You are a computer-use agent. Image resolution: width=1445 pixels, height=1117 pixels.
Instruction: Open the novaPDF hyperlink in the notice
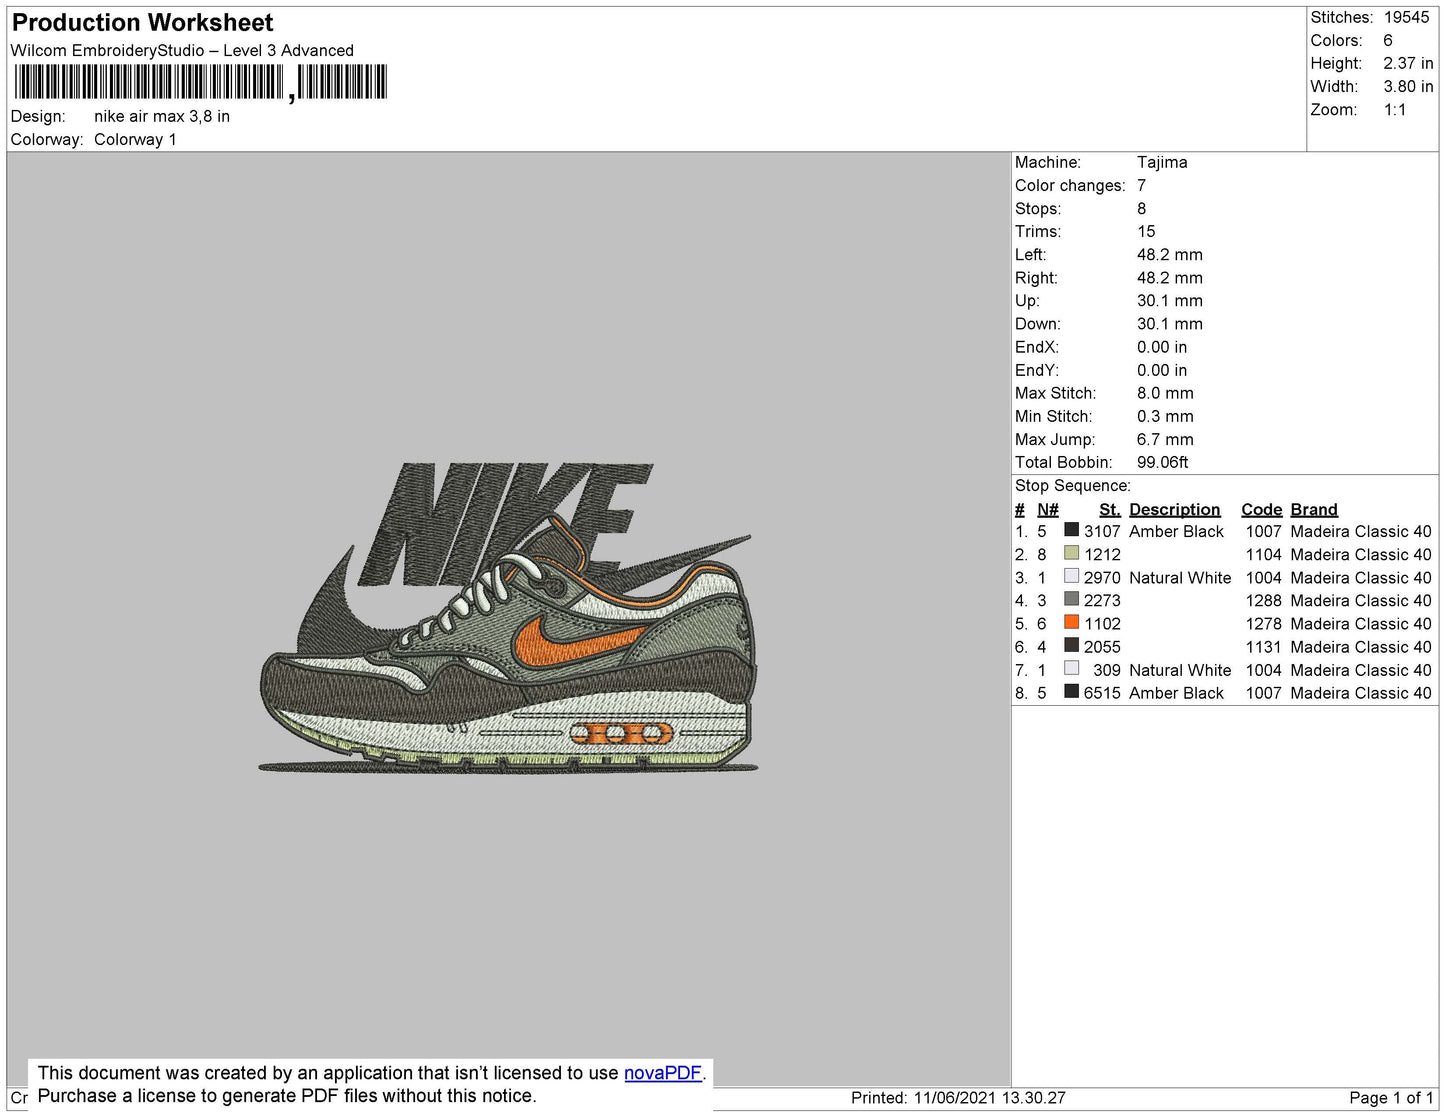[x=663, y=1073]
